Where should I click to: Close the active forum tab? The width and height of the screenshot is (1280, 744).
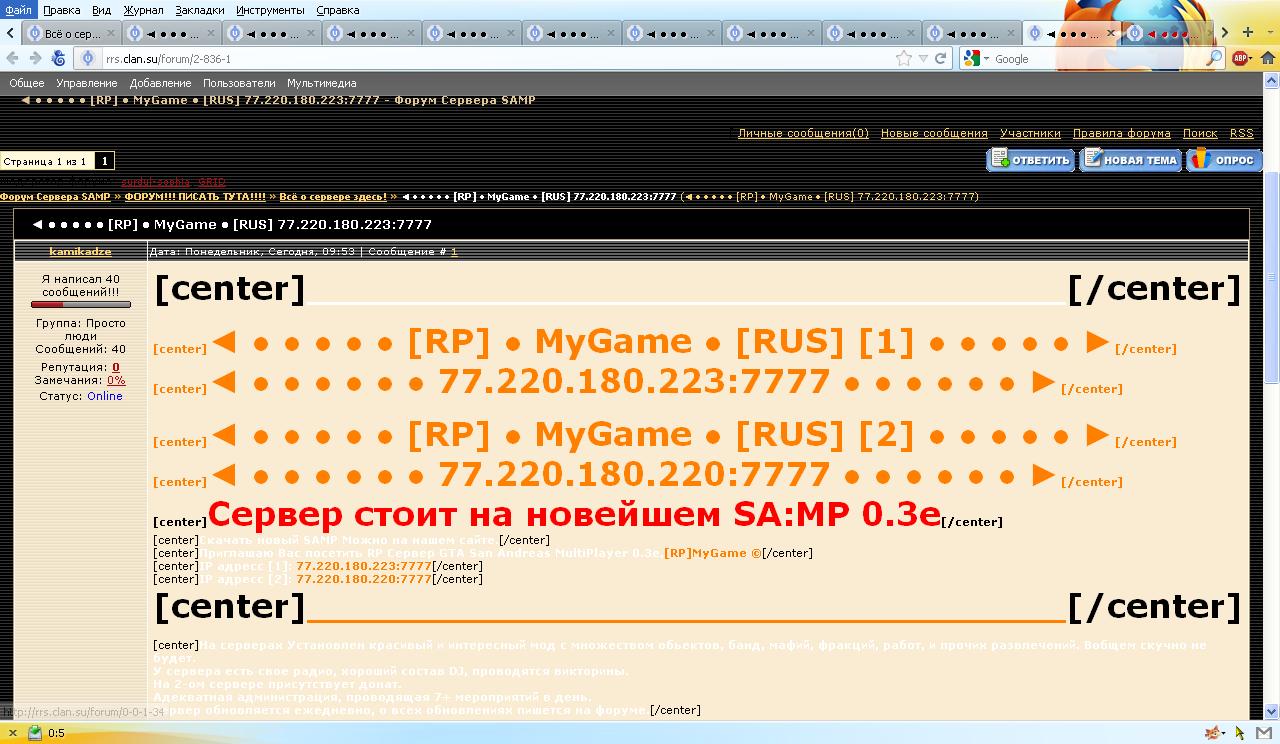(x=1110, y=33)
